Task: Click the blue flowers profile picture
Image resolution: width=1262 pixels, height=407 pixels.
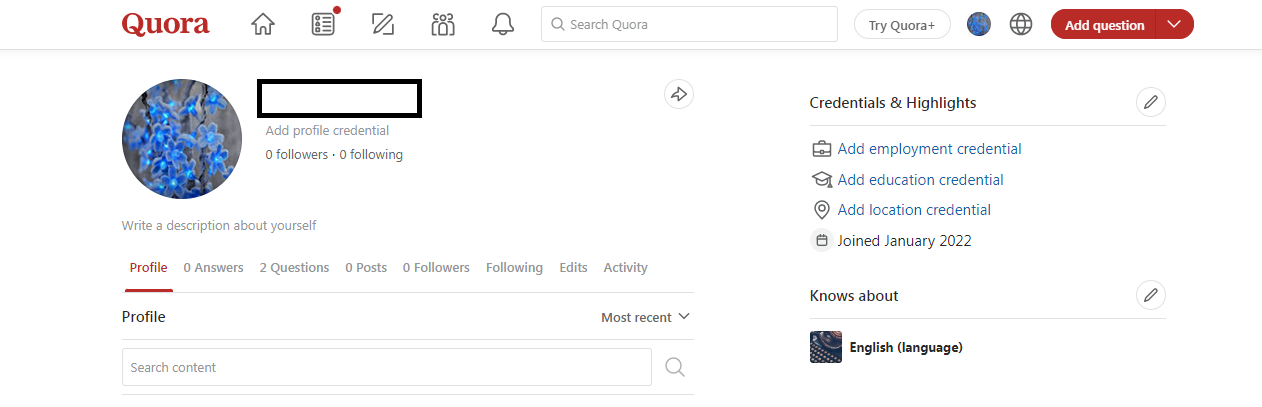Action: point(182,139)
